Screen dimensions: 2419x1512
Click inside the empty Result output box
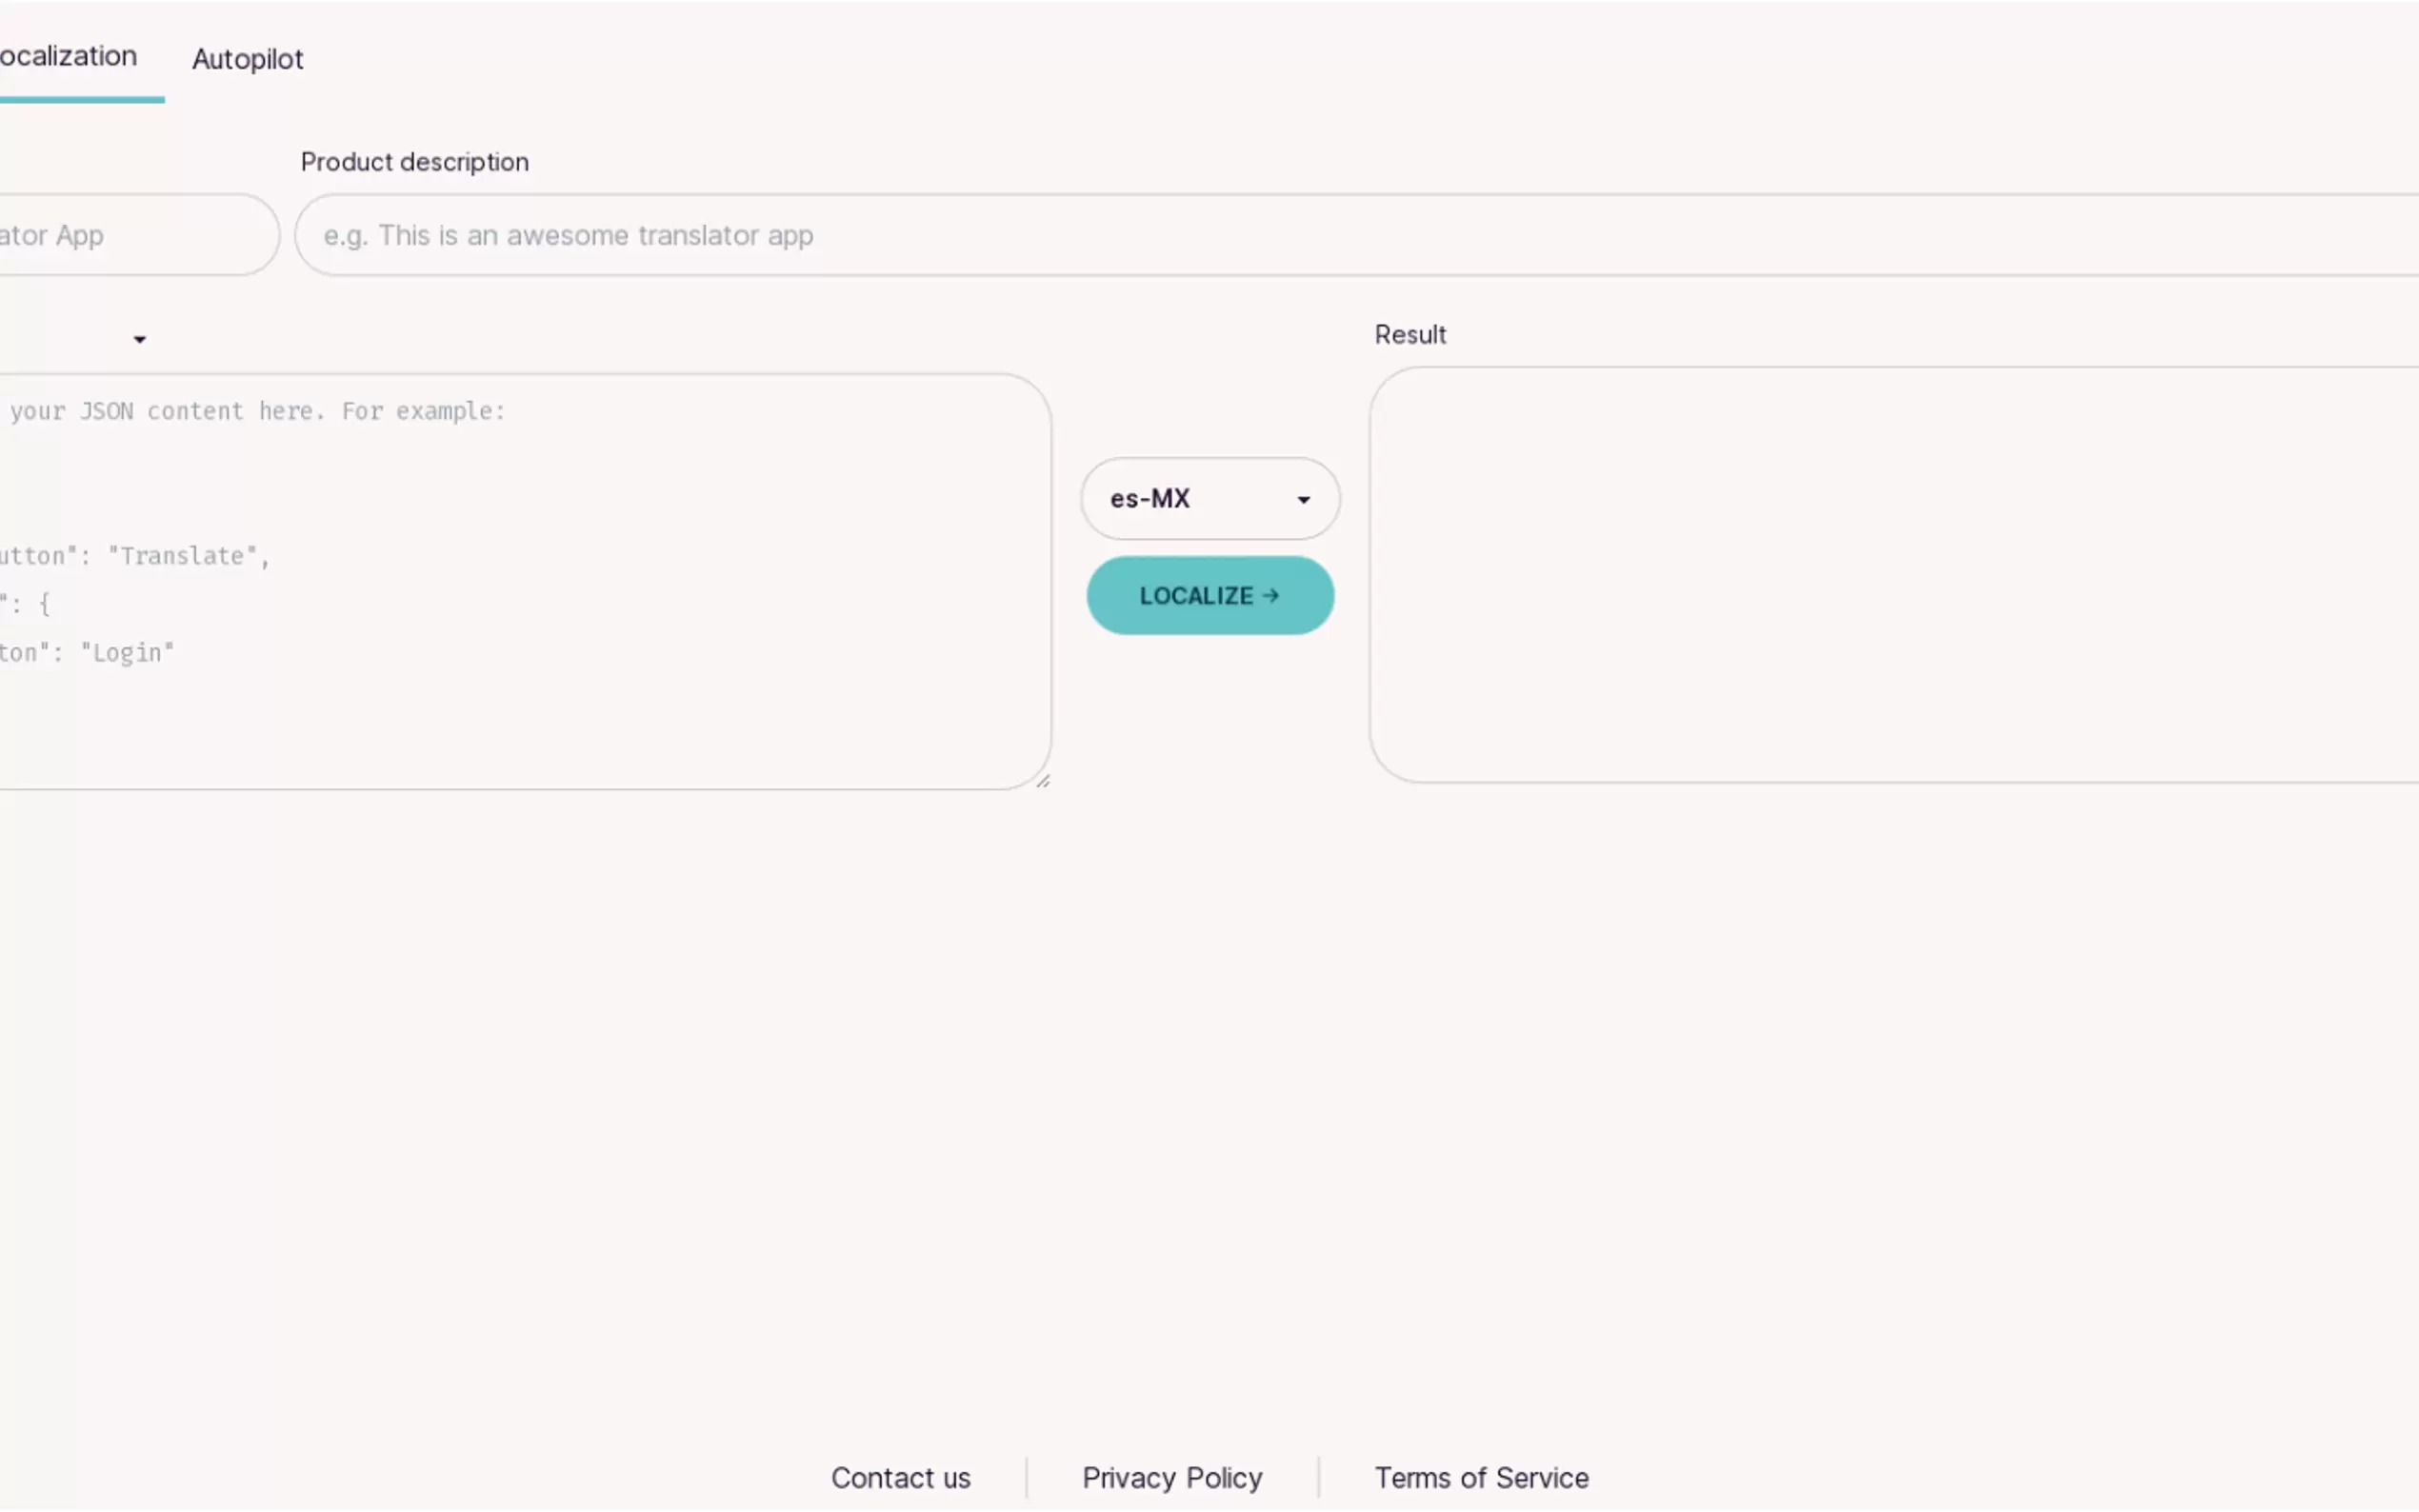pos(1890,575)
